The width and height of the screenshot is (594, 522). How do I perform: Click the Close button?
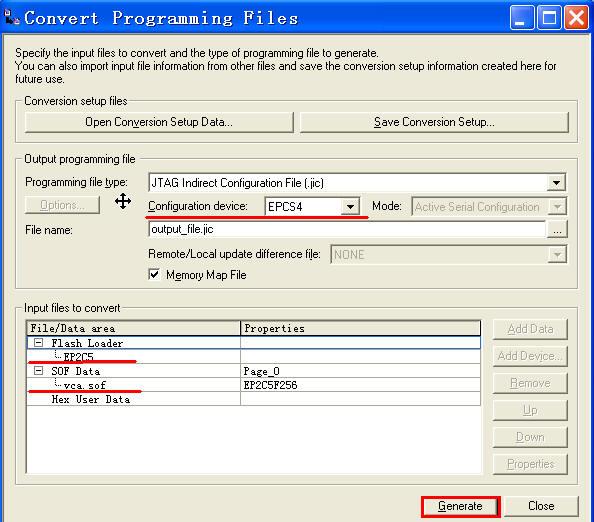[541, 506]
